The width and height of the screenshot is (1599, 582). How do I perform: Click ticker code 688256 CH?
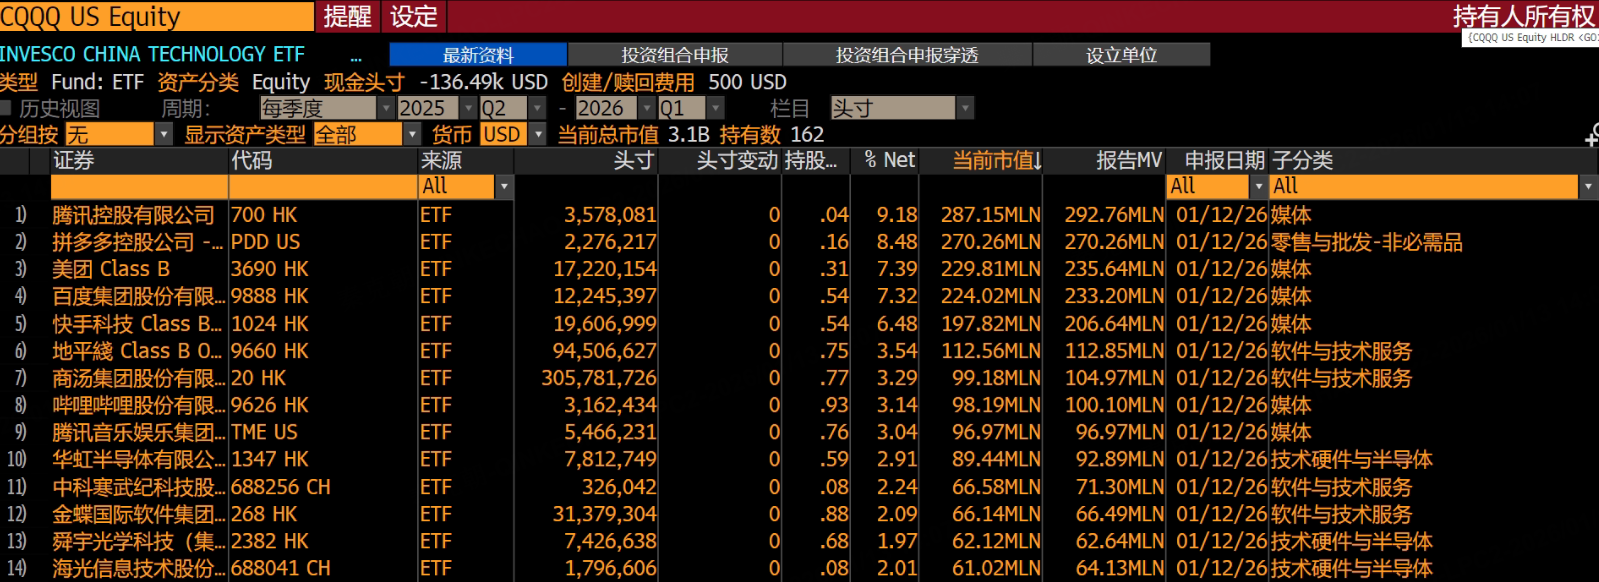pyautogui.click(x=280, y=487)
